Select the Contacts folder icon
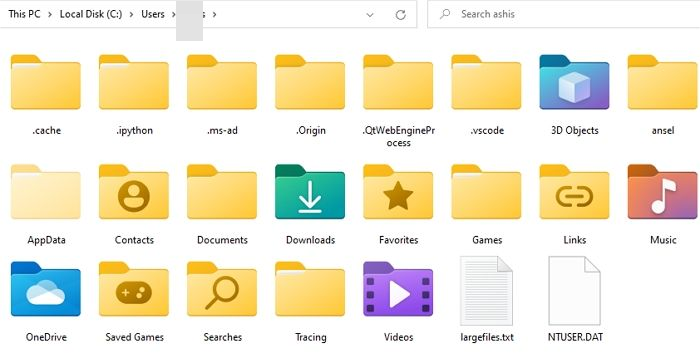Image resolution: width=700 pixels, height=363 pixels. tap(134, 192)
